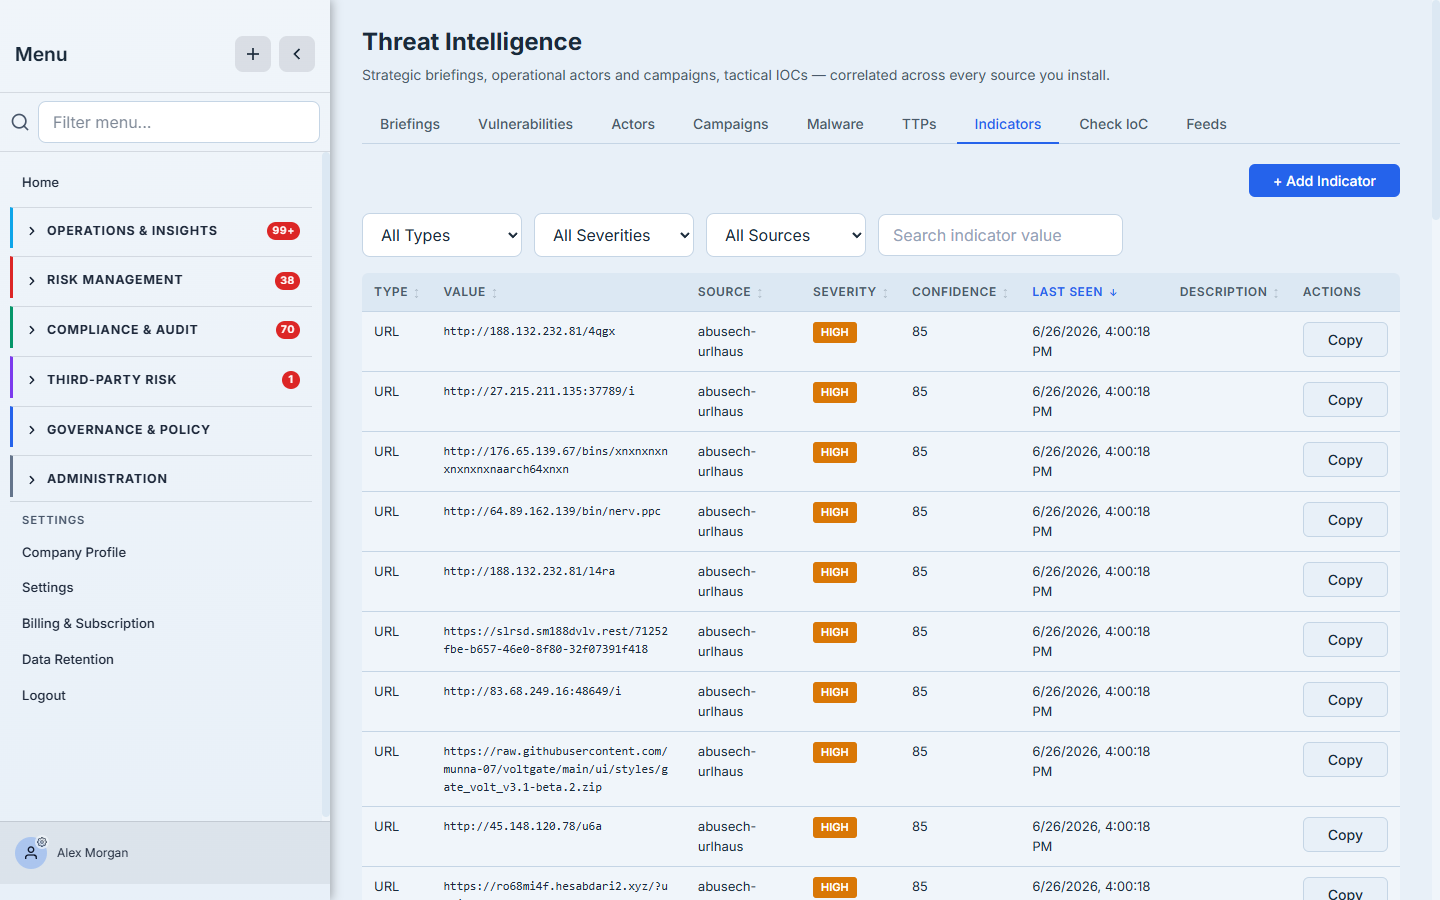
Task: Sort by Confidence column sort icon
Action: click(1005, 293)
